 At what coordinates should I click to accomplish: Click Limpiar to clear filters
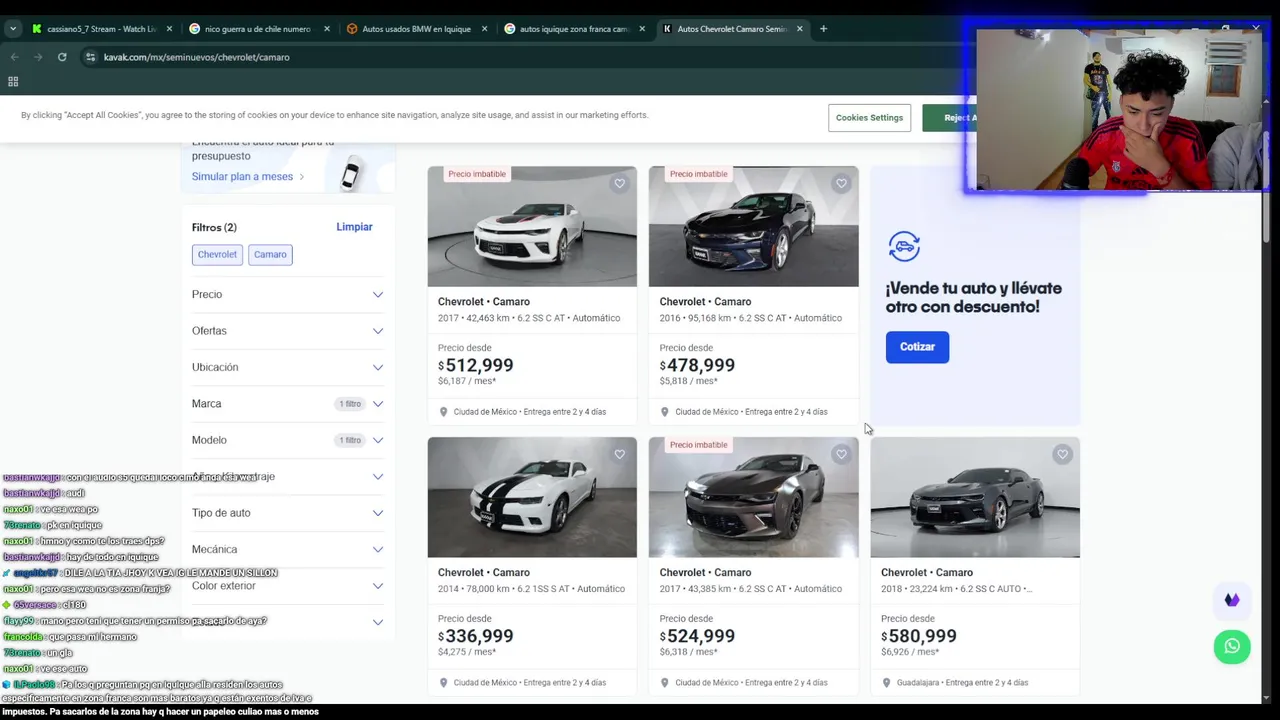[354, 227]
